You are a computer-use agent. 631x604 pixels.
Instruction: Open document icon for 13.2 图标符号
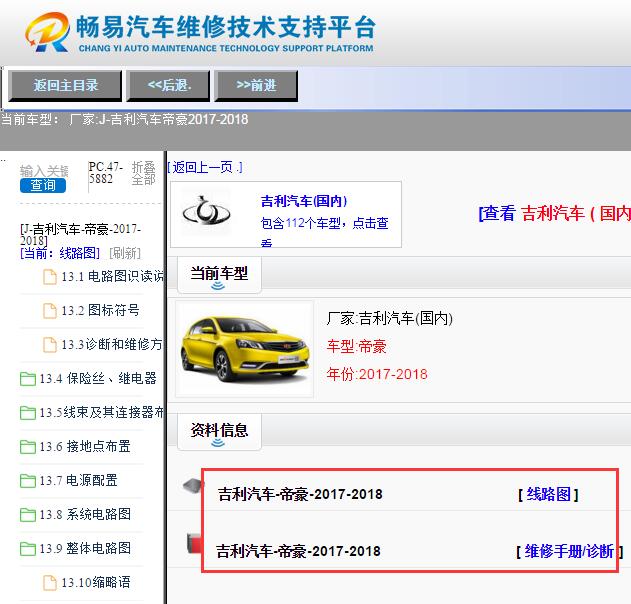click(x=50, y=311)
